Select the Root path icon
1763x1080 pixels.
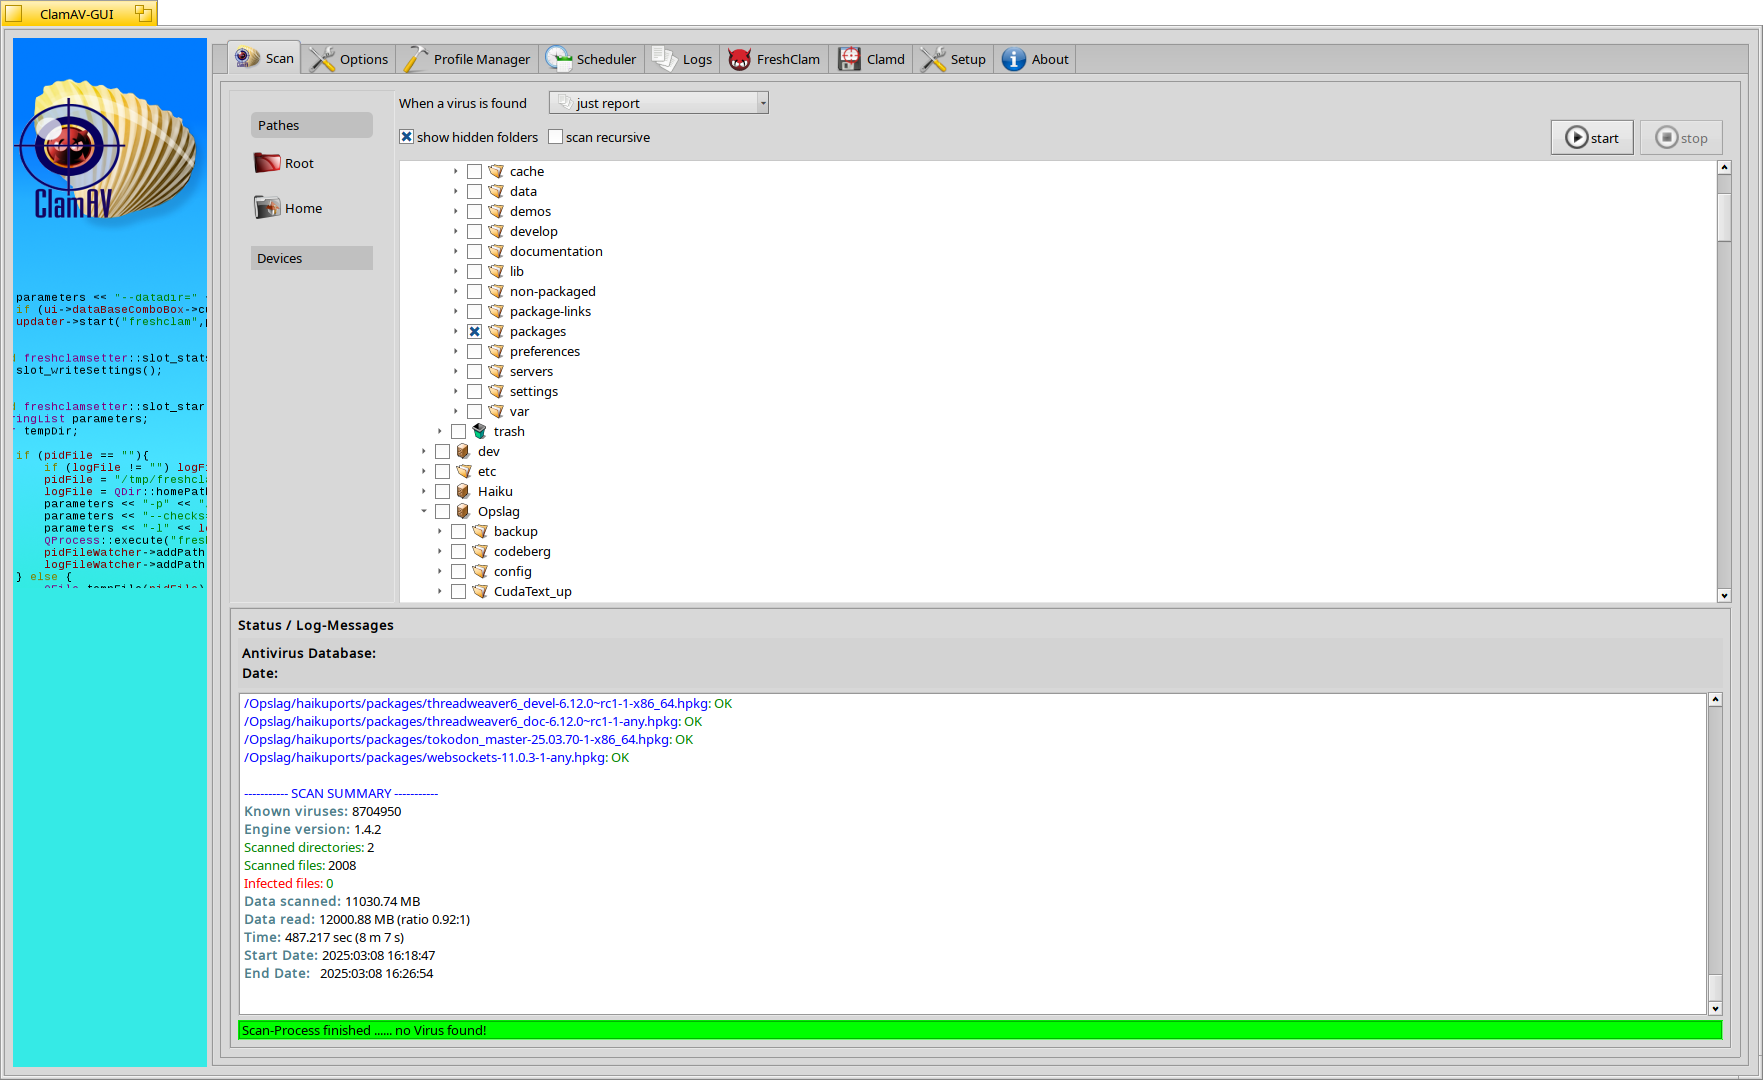click(x=267, y=163)
